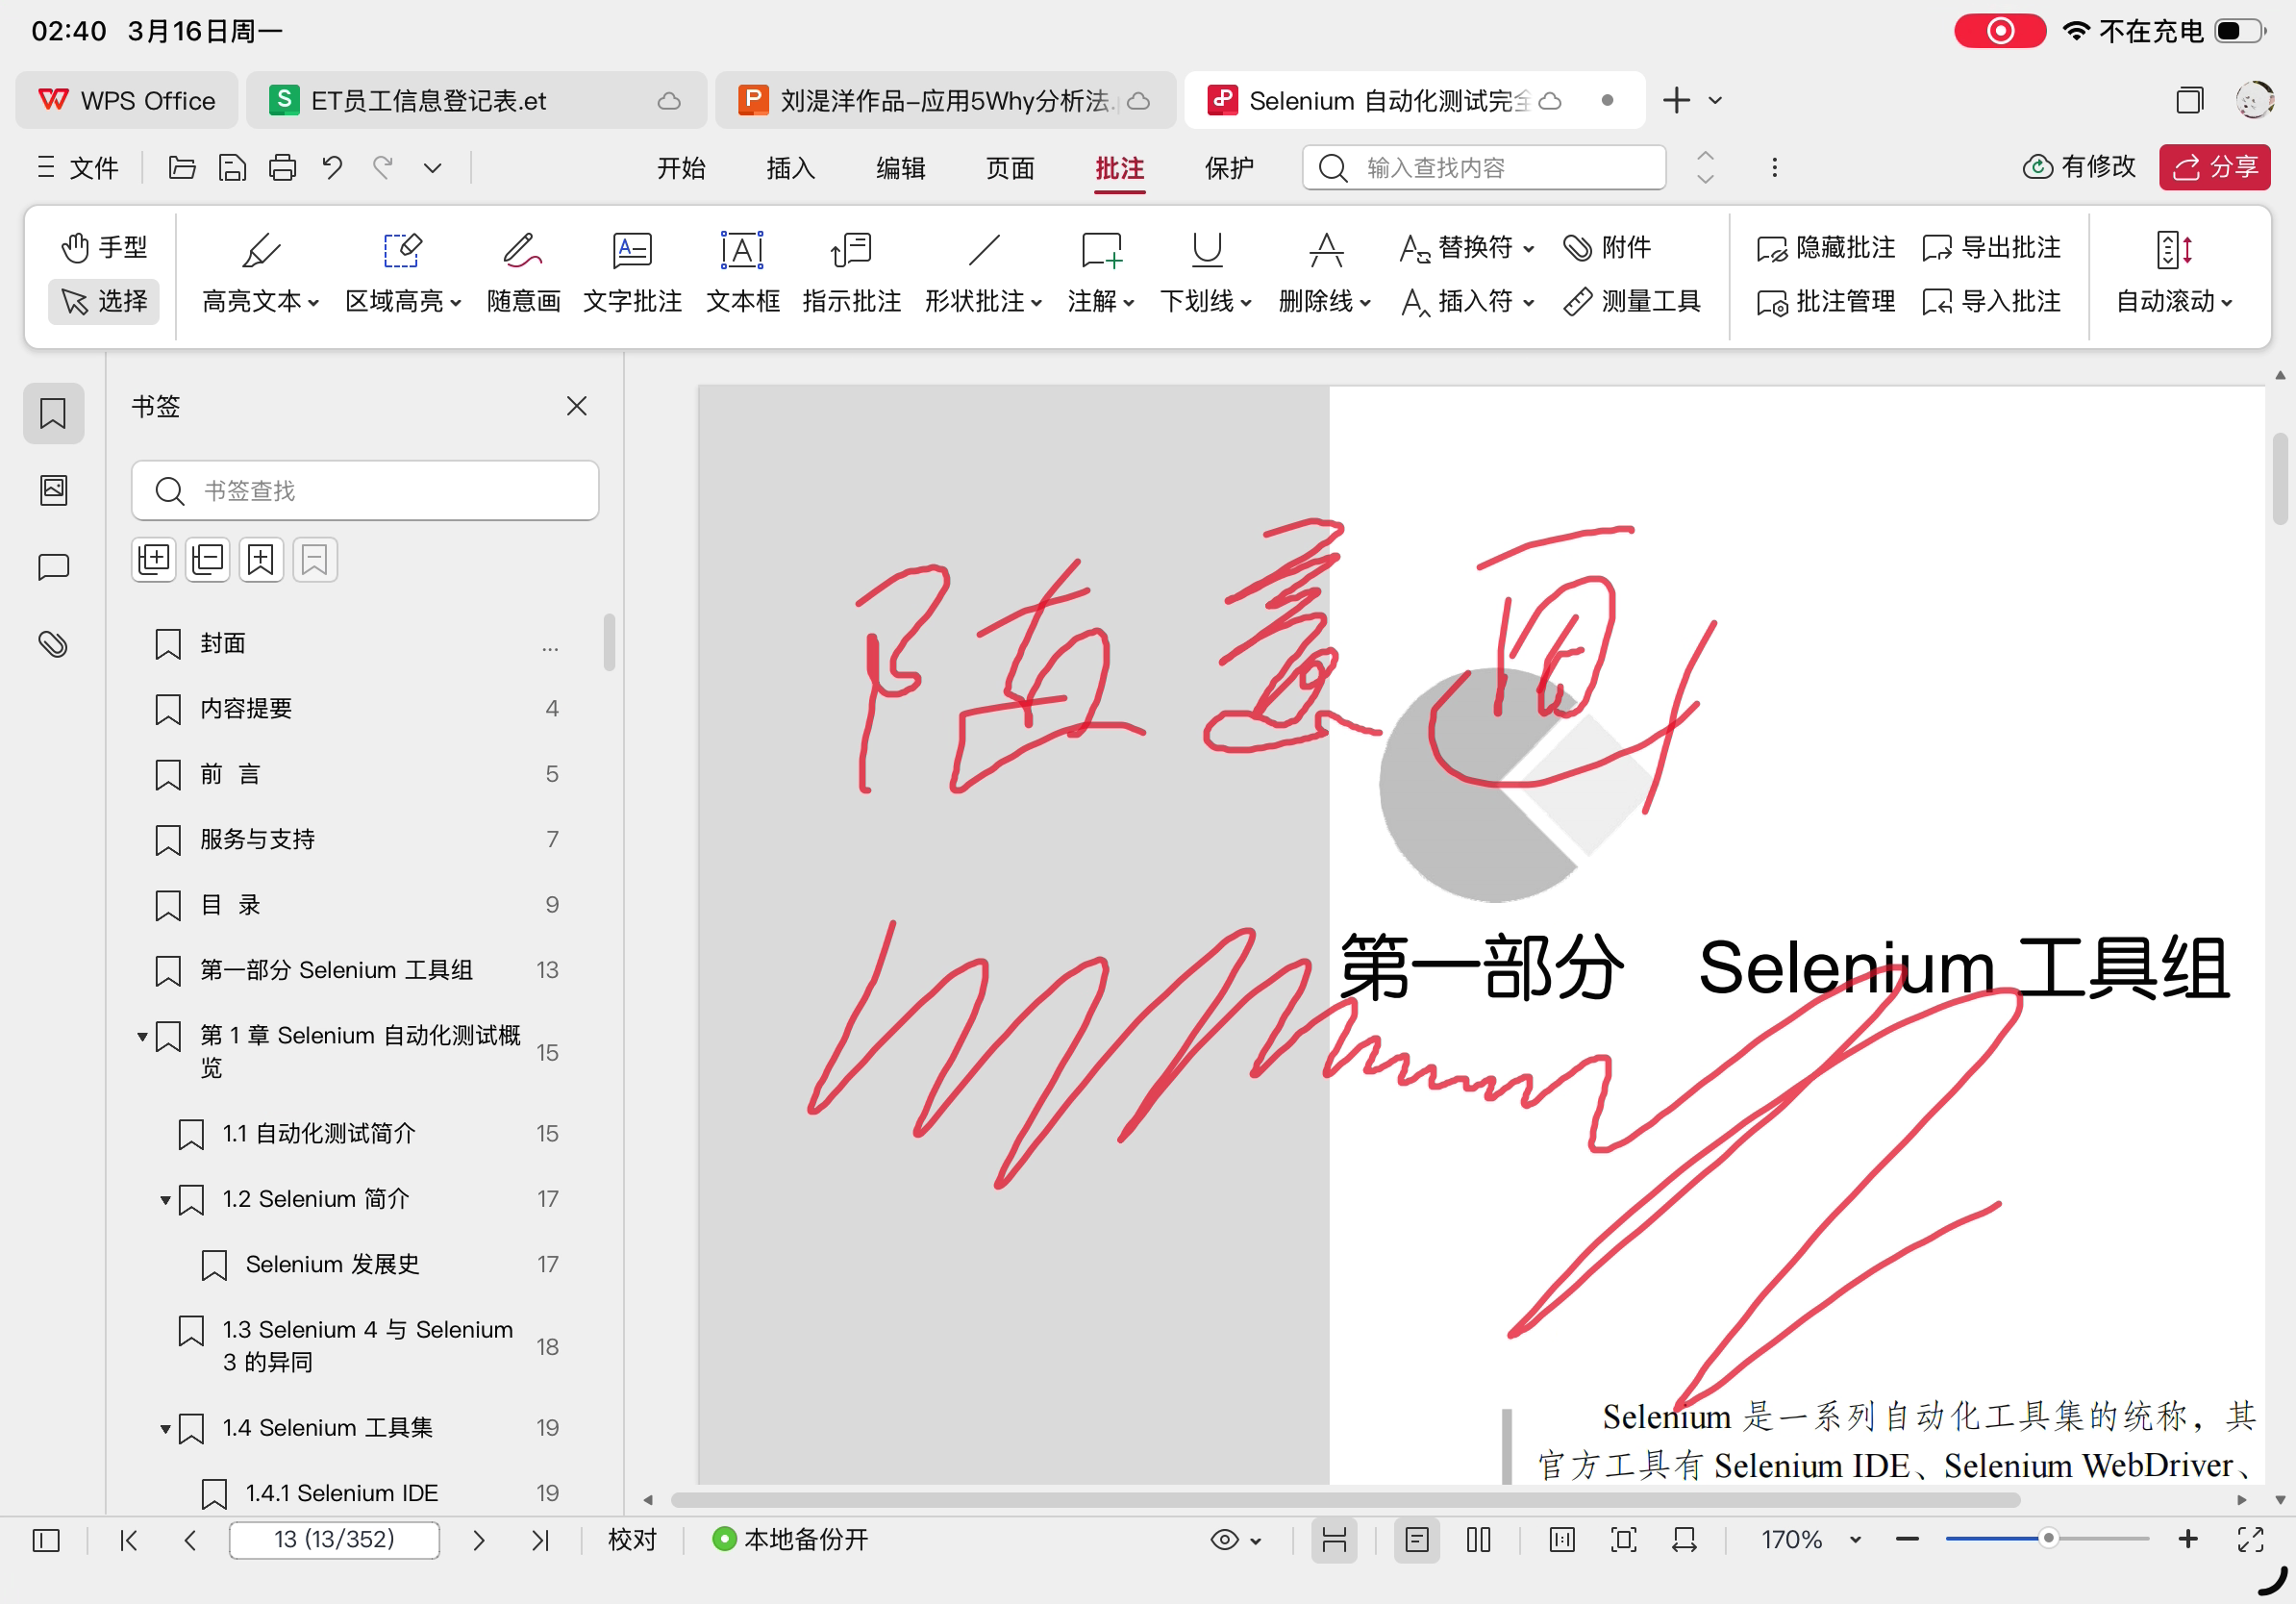Open thumbnails panel in left sidebar
Viewport: 2296px width, 1604px height.
tap(53, 490)
